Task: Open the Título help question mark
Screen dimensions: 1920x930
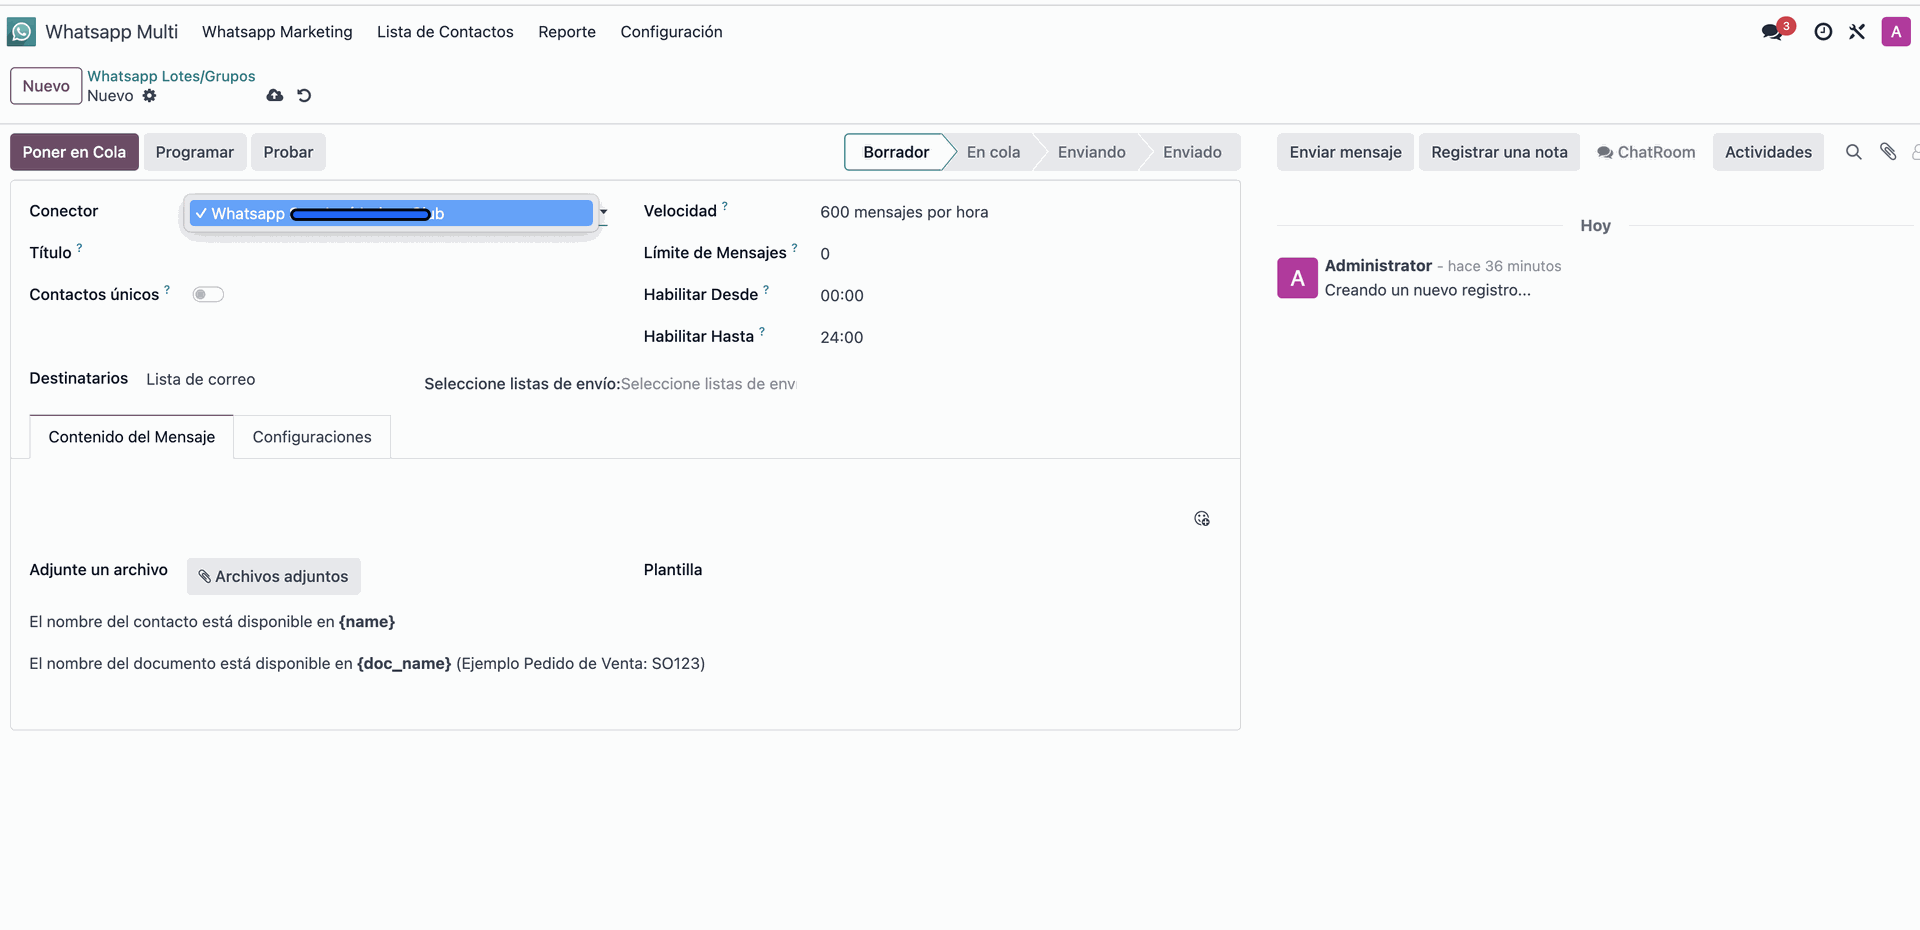Action: tap(79, 247)
